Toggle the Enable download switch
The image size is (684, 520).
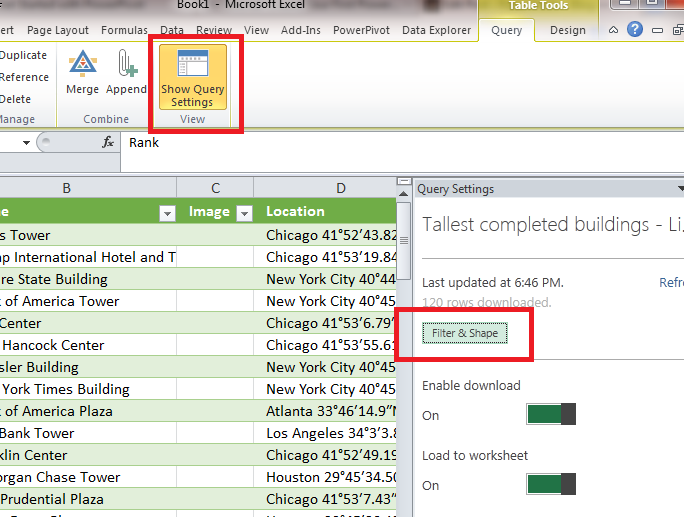(551, 414)
